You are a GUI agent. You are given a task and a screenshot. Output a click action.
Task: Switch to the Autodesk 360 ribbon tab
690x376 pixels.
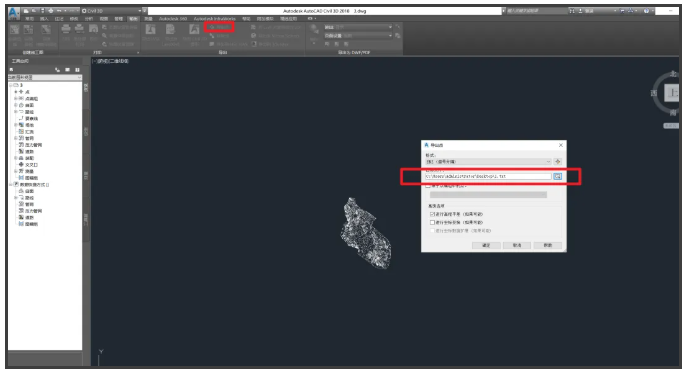pos(173,19)
